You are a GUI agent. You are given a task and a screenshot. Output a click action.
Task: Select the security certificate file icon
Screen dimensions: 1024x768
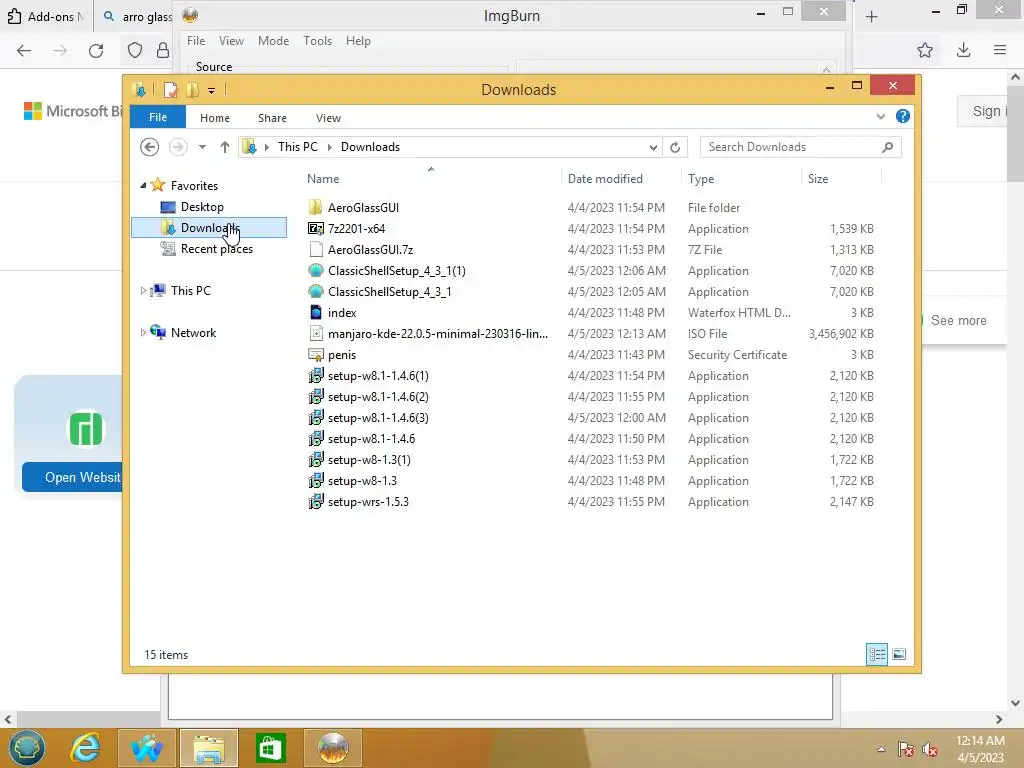pyautogui.click(x=315, y=355)
